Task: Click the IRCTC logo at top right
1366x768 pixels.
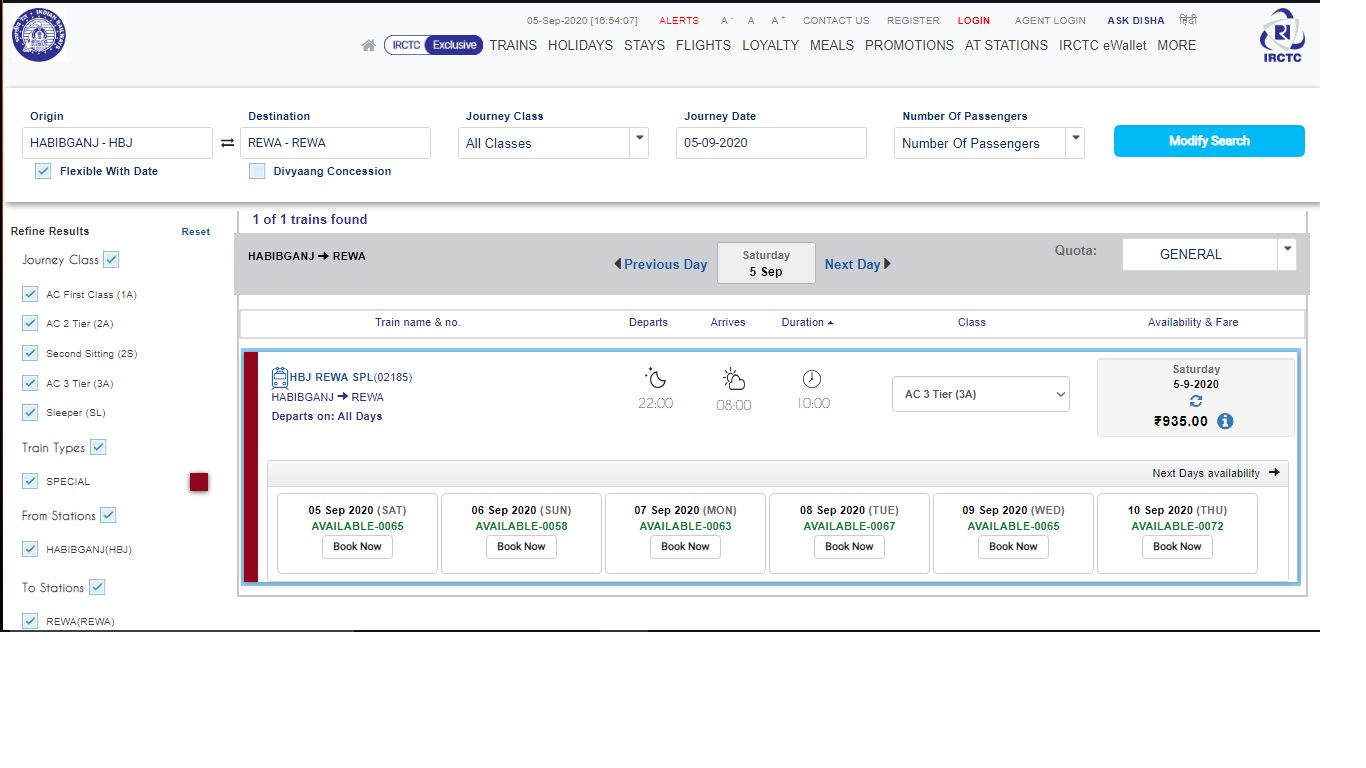Action: (x=1282, y=37)
